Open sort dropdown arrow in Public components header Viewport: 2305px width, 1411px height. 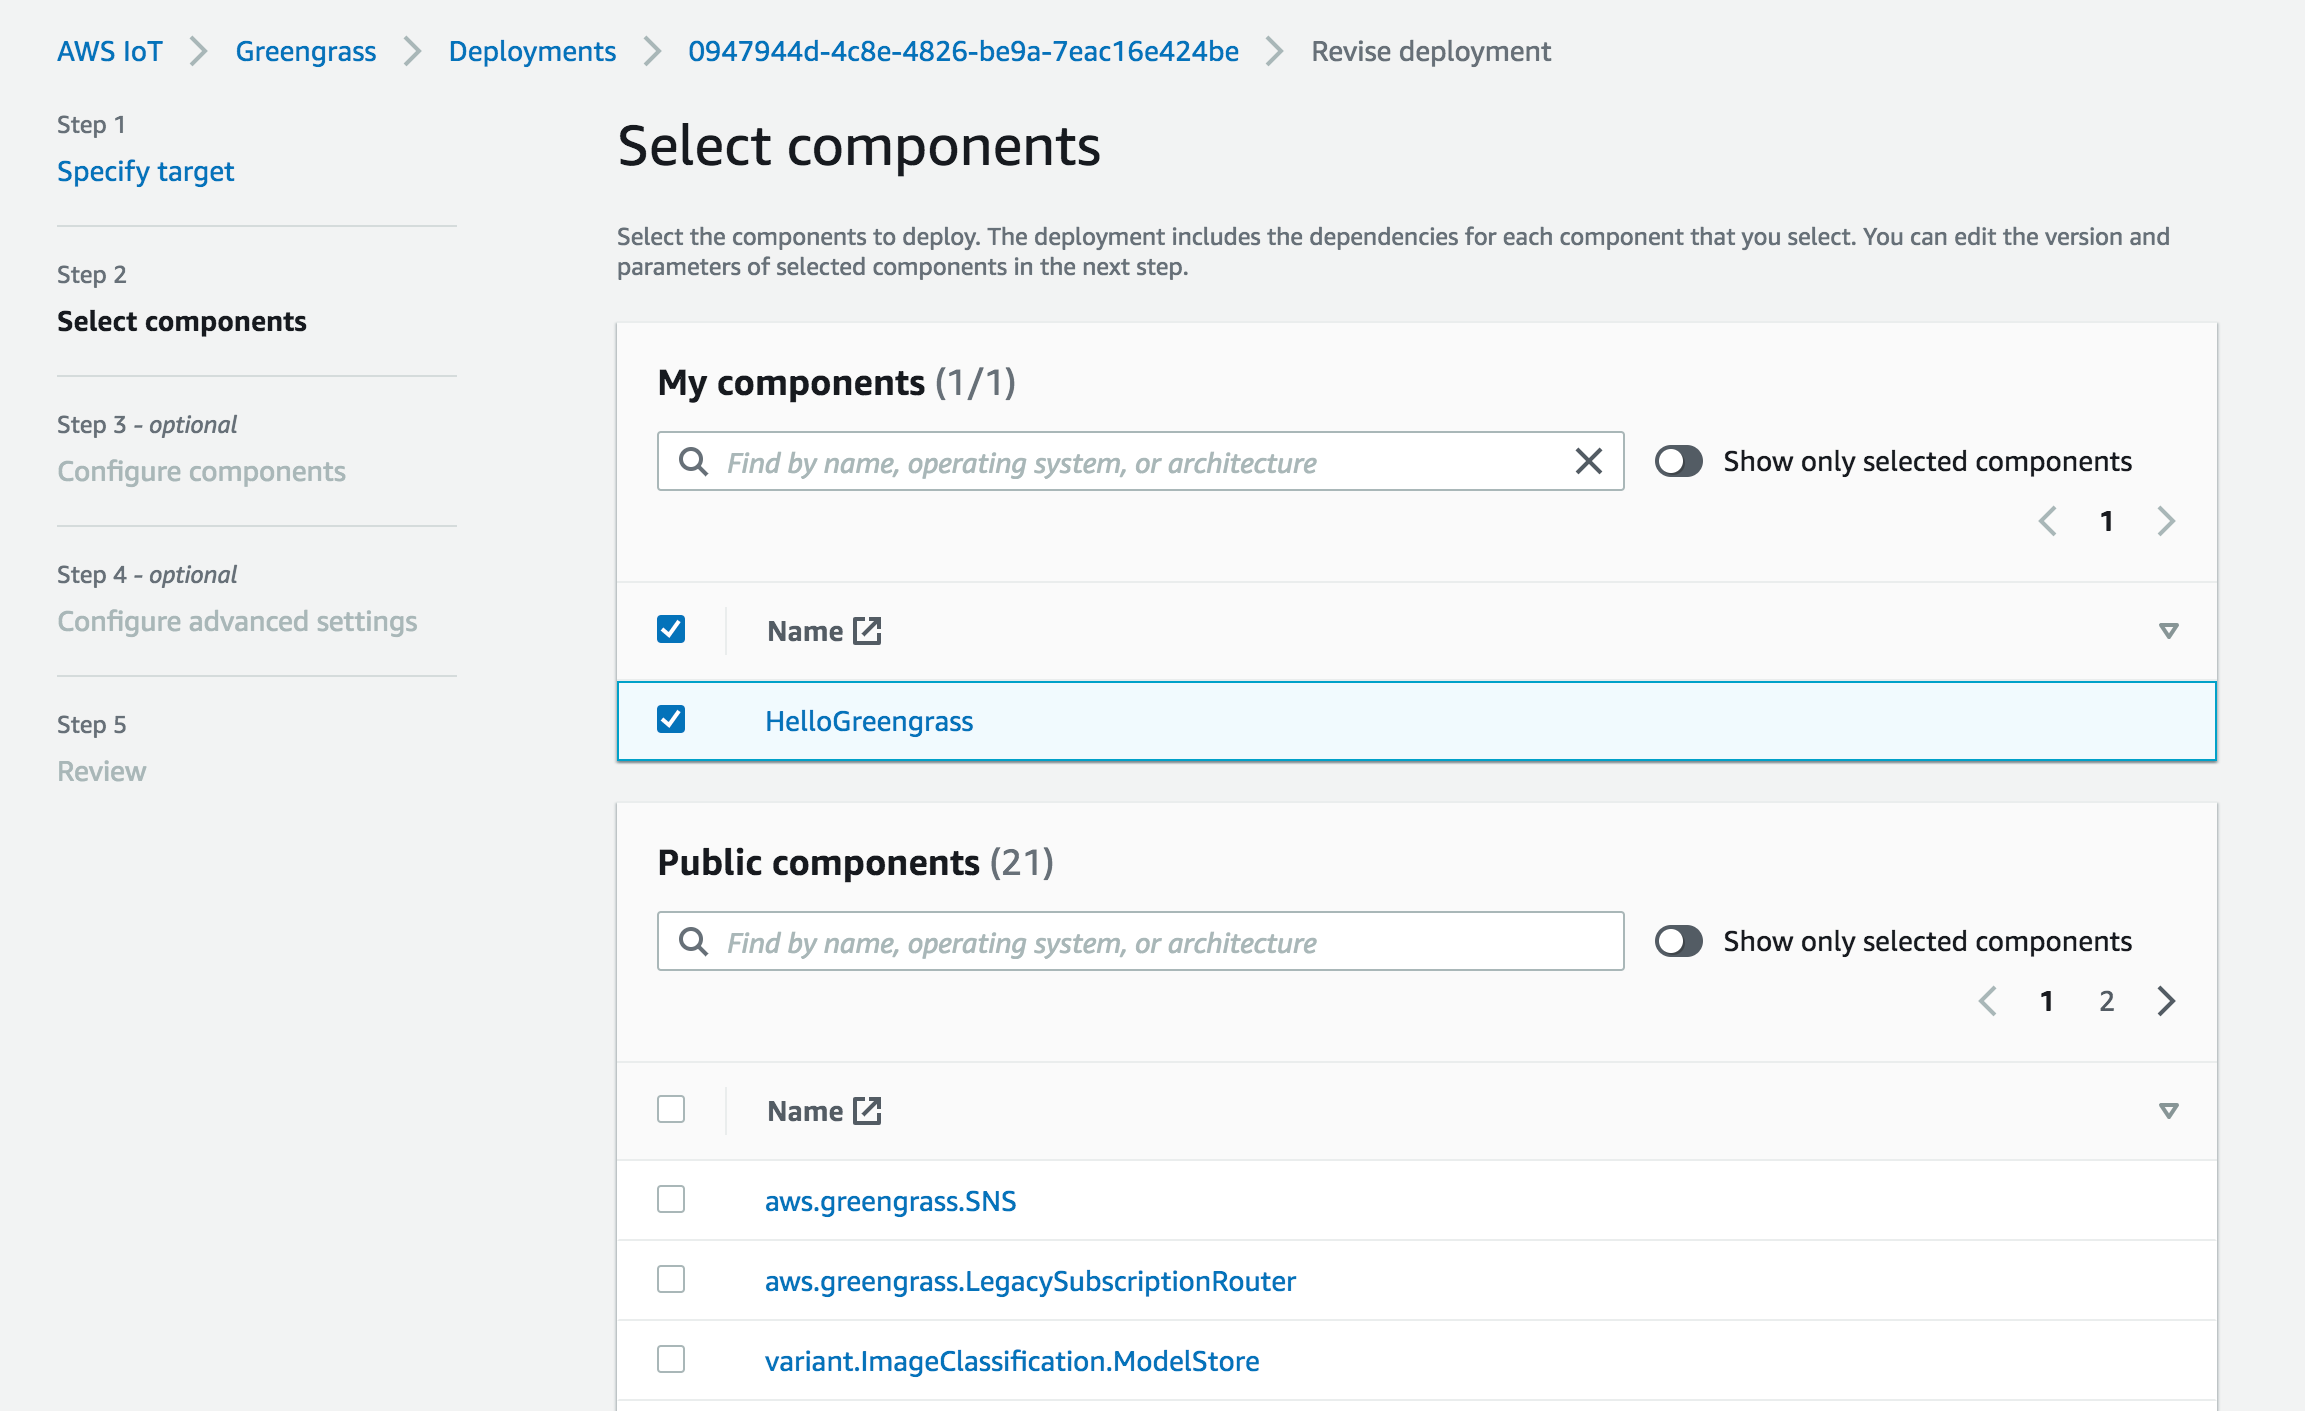coord(2168,1111)
